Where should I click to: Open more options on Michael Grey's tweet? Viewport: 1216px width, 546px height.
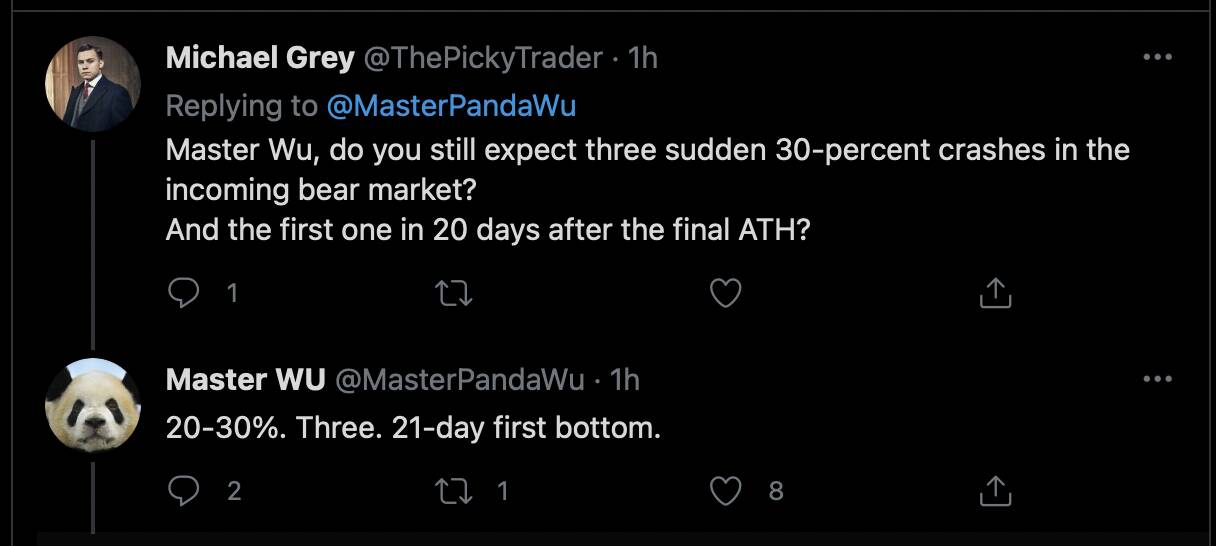click(1157, 58)
